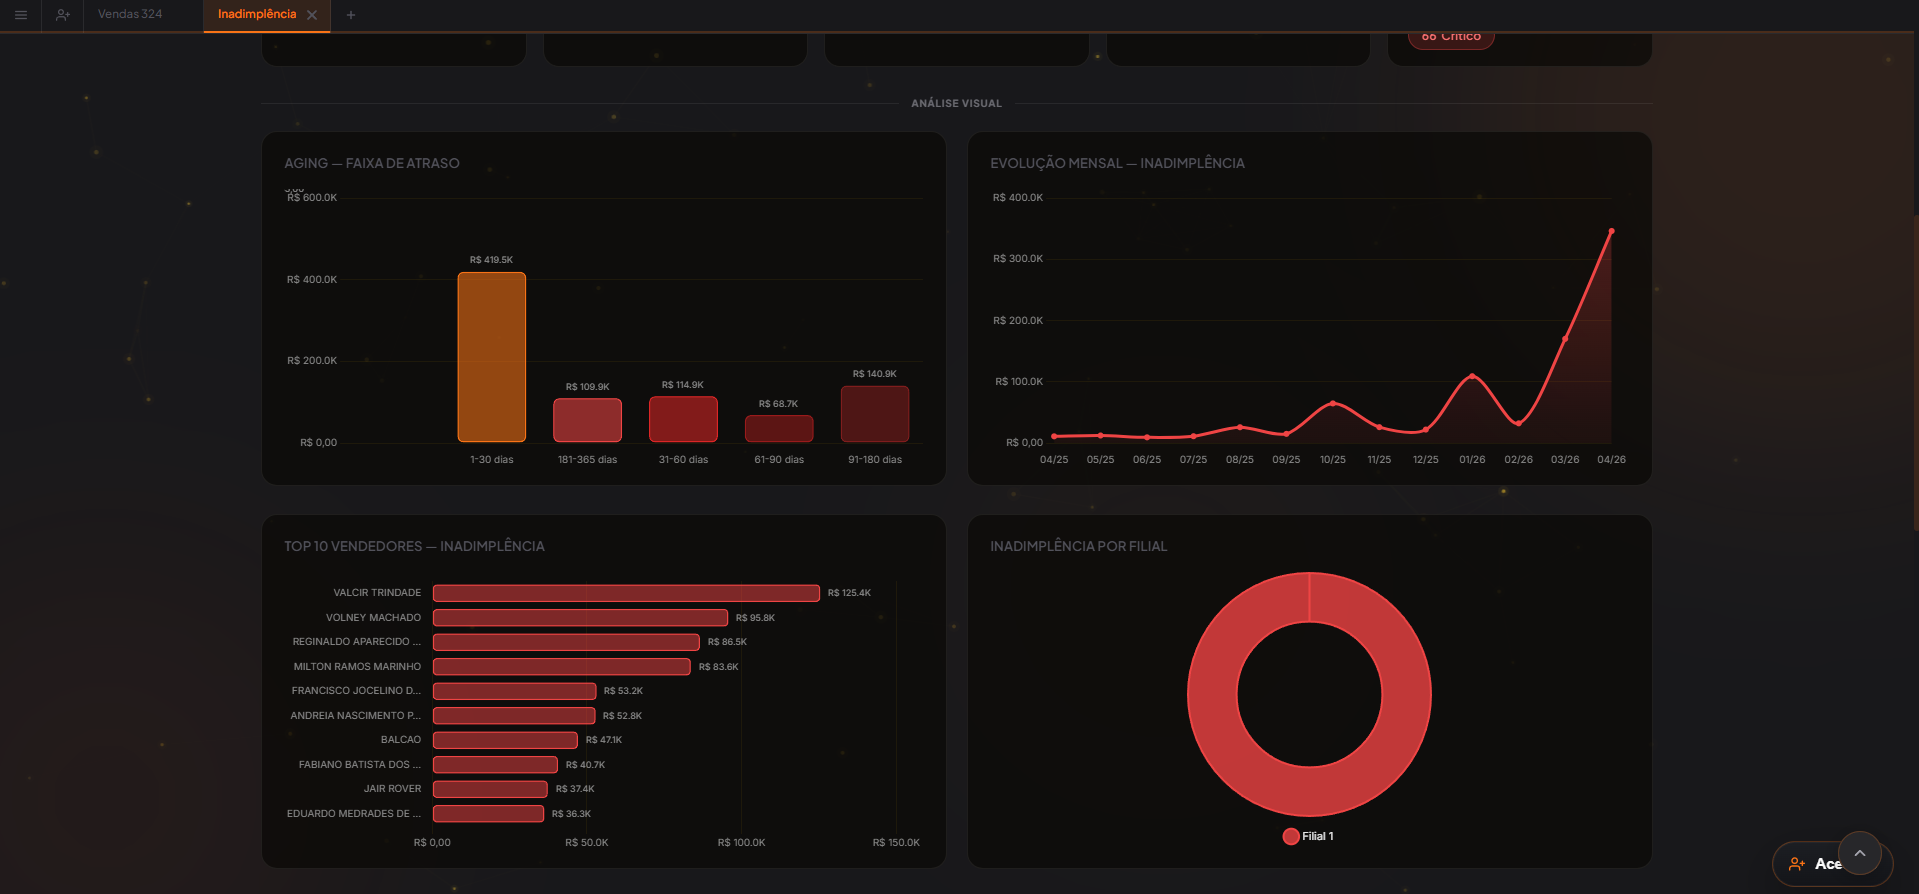Click the "INADIMPLÊNCIA POR FILIAL" chart title

click(1079, 546)
